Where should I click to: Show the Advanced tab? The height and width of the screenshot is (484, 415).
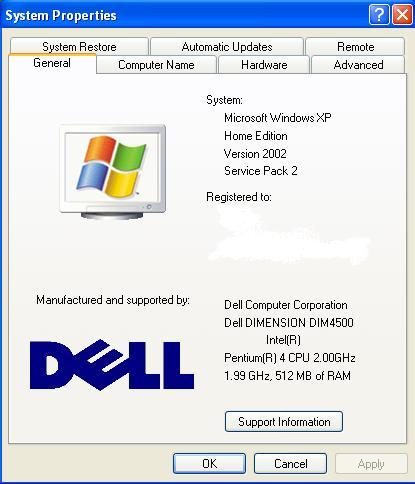click(358, 65)
